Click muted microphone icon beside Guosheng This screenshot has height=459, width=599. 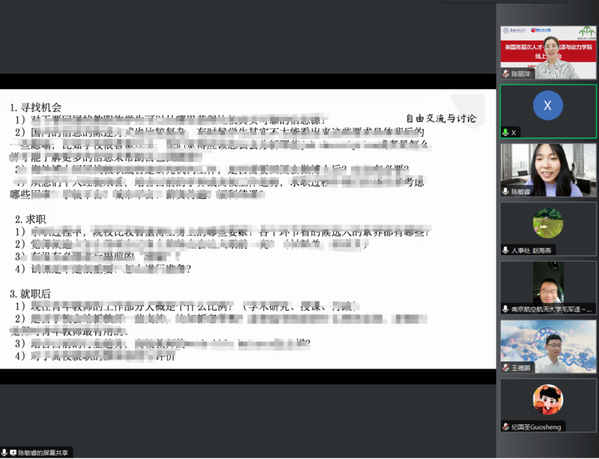(506, 427)
